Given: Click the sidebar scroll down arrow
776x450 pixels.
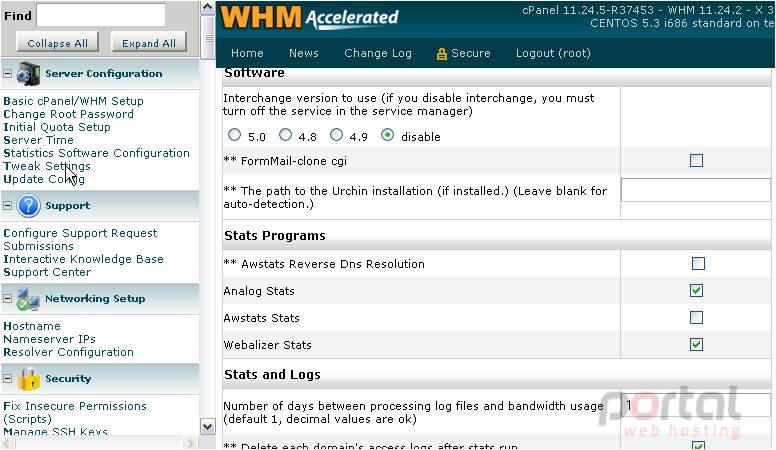Looking at the screenshot, I should pyautogui.click(x=208, y=427).
